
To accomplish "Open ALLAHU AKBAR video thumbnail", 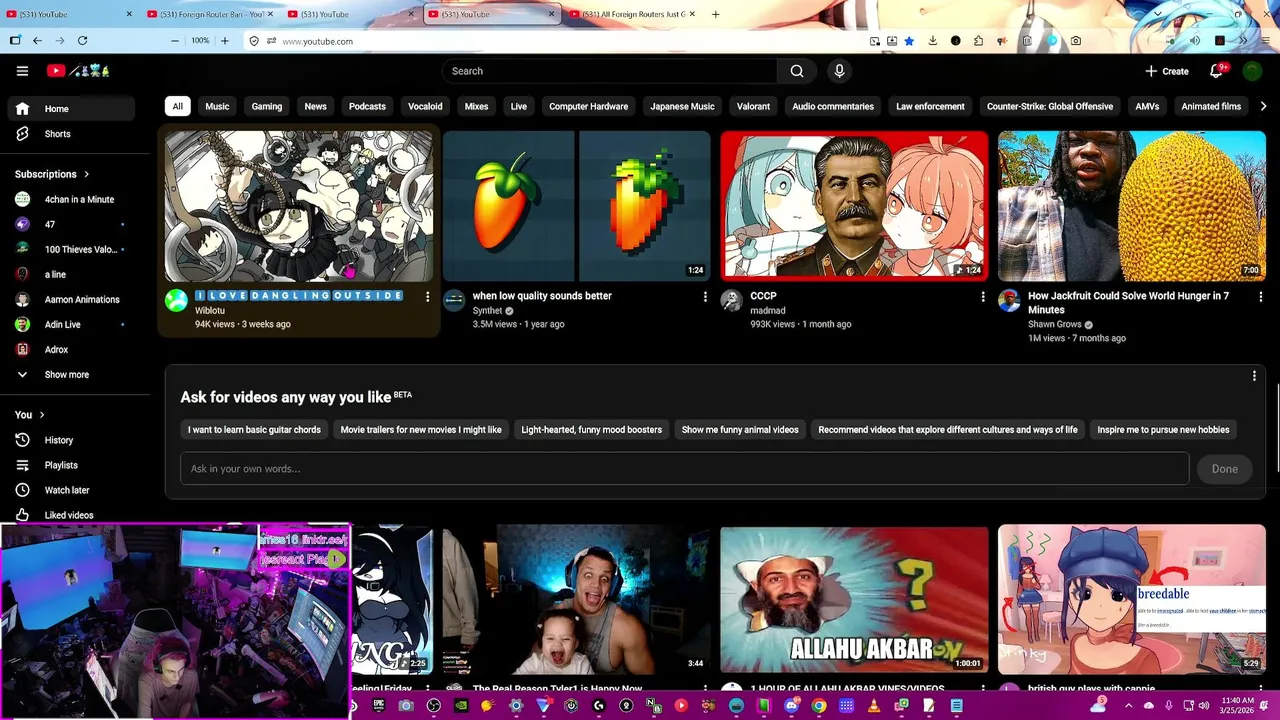I will point(854,600).
